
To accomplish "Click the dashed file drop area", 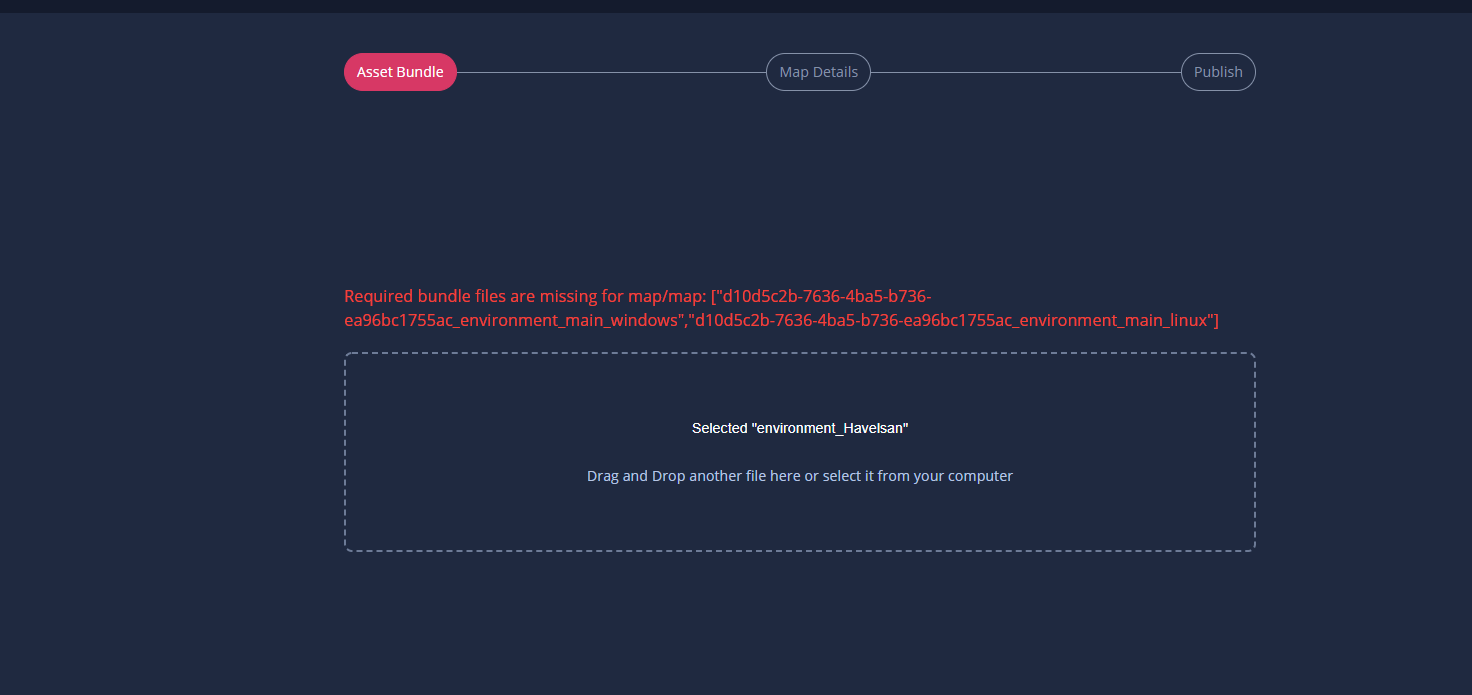I will click(799, 452).
